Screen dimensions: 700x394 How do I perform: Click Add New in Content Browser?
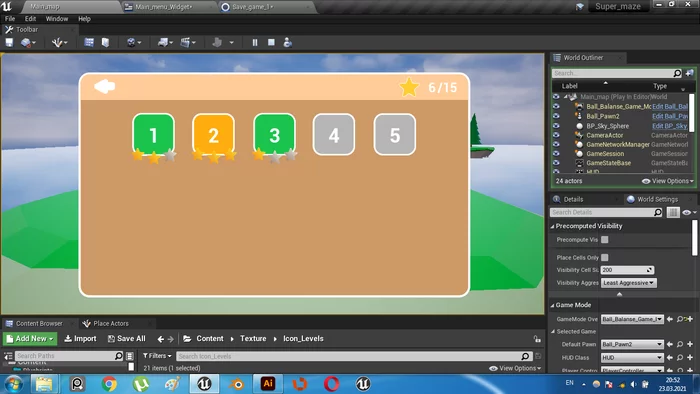coord(30,339)
